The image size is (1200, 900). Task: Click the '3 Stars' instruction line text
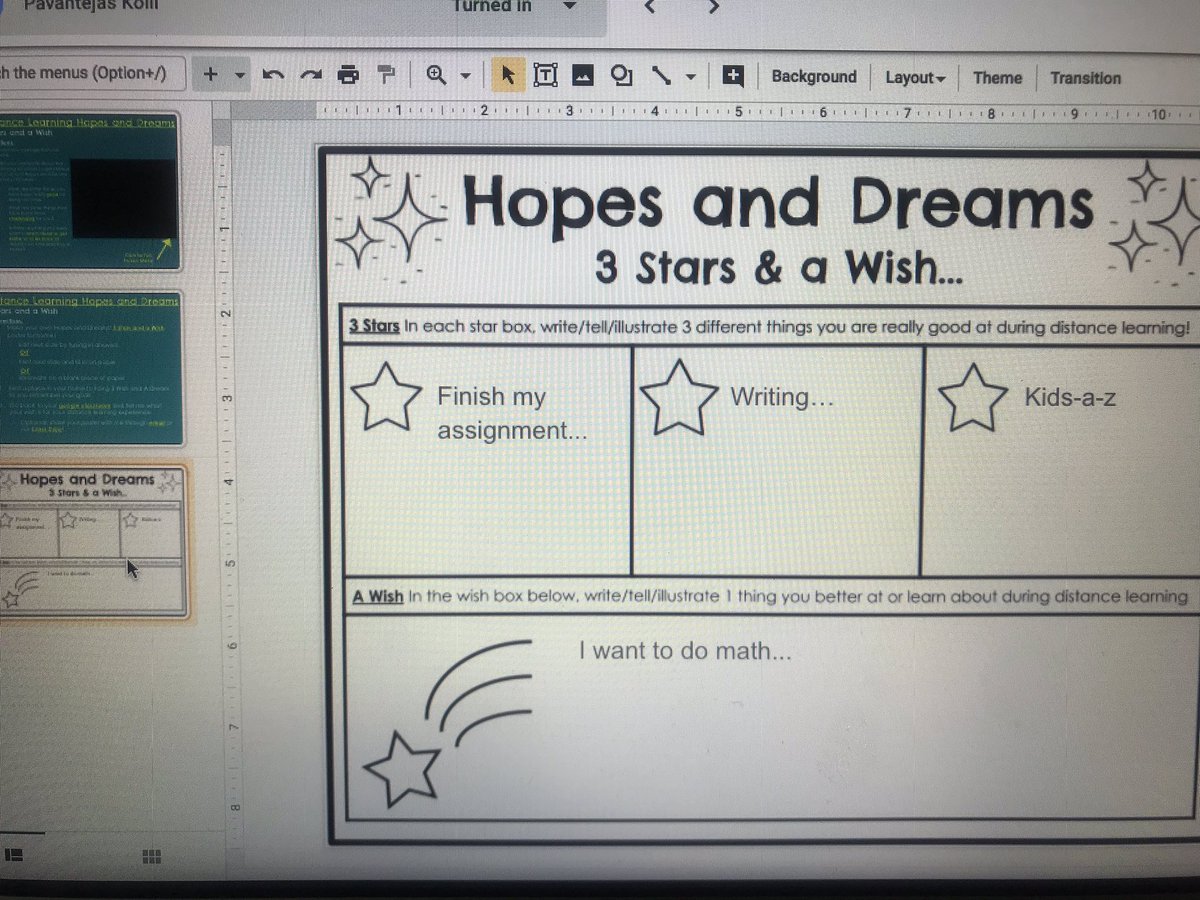point(770,327)
